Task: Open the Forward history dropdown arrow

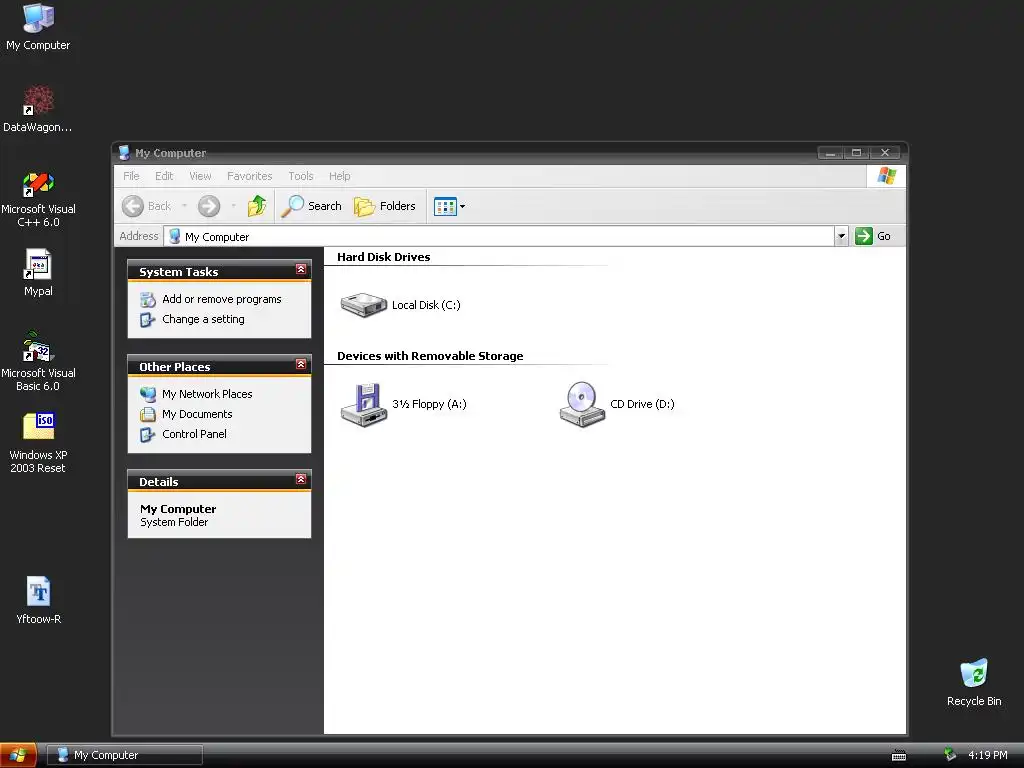Action: coord(233,206)
